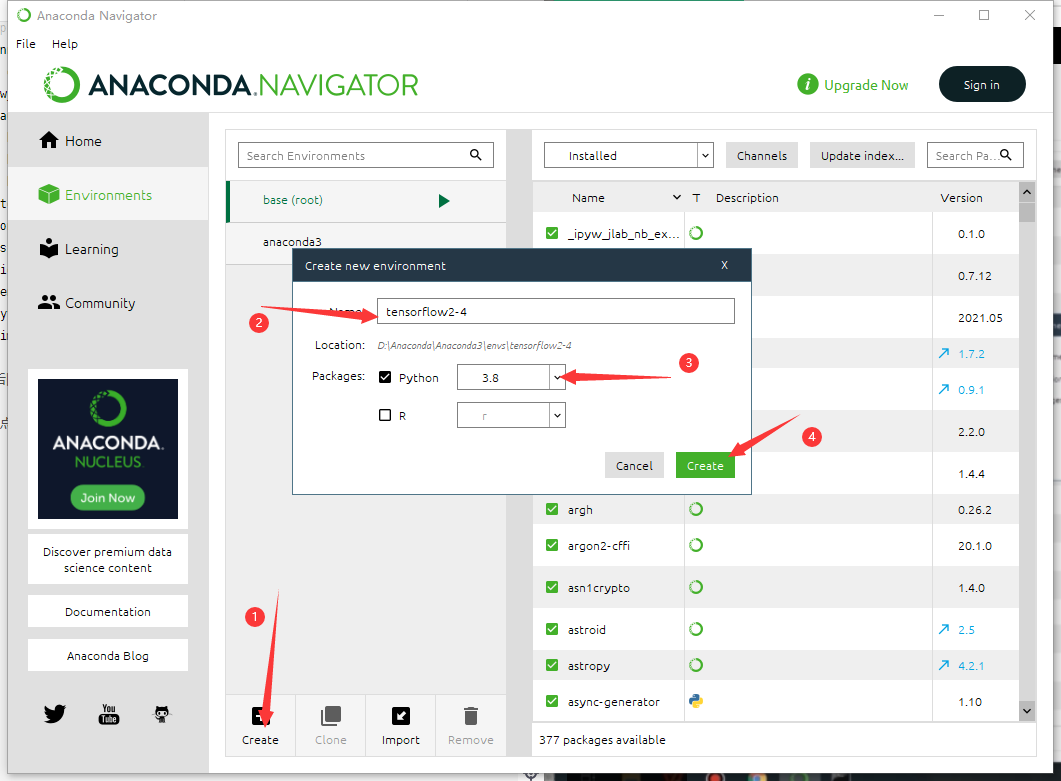Viewport: 1061px width, 781px height.
Task: Open the Twitter icon in the sidebar
Action: 55,713
